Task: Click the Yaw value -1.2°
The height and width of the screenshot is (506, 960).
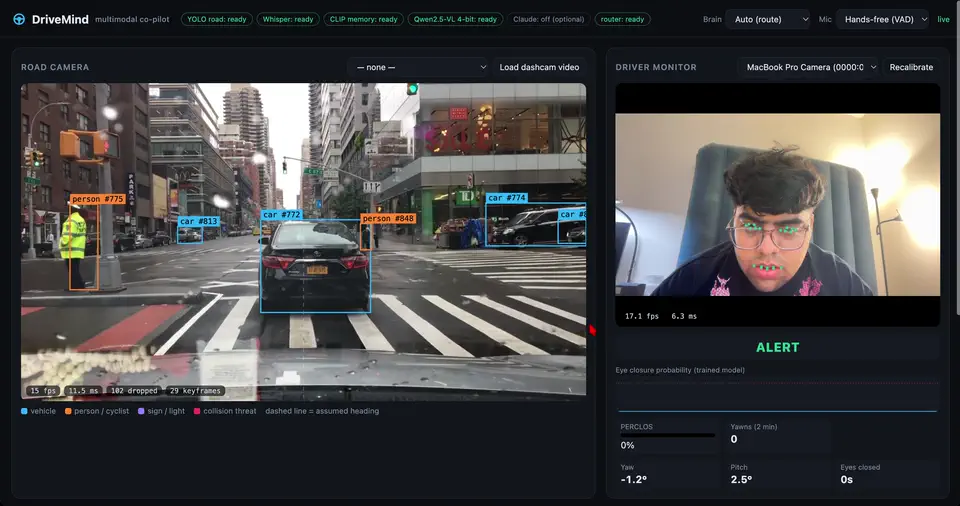Action: point(634,480)
